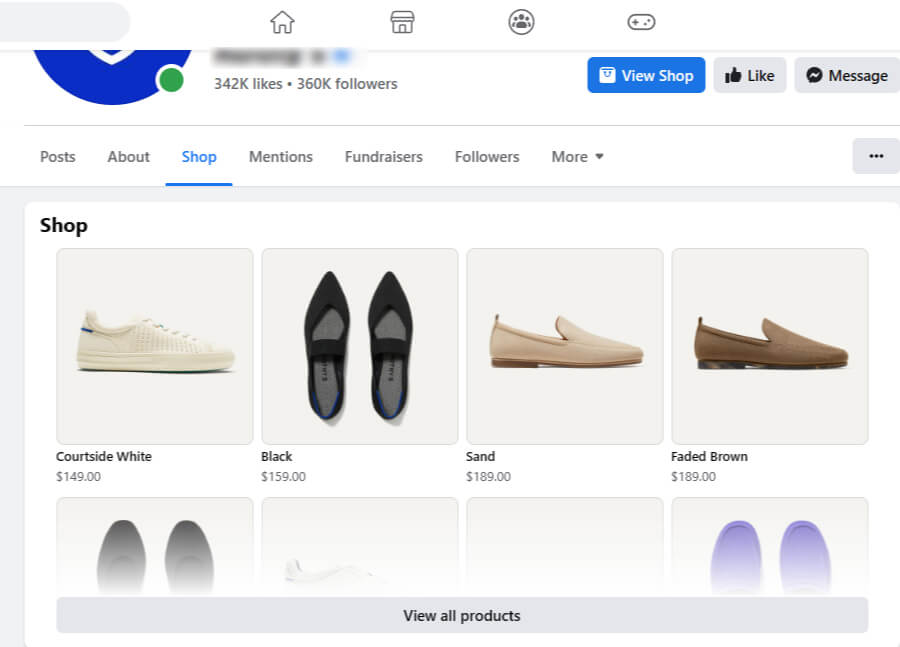
Task: Click the Black product name
Action: pos(276,456)
